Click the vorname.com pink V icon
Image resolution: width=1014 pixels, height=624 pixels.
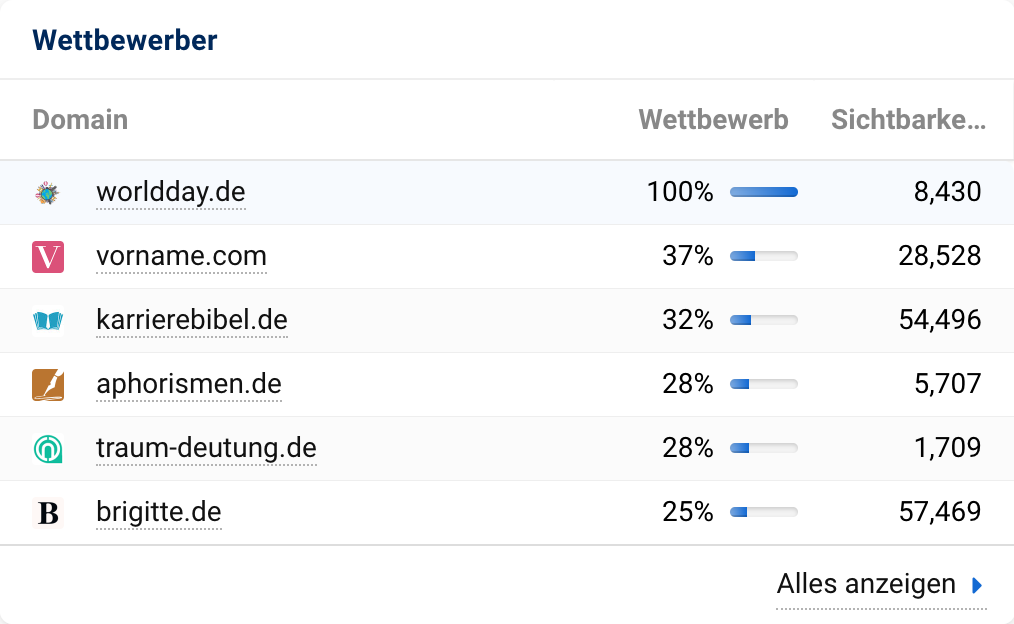pos(48,257)
